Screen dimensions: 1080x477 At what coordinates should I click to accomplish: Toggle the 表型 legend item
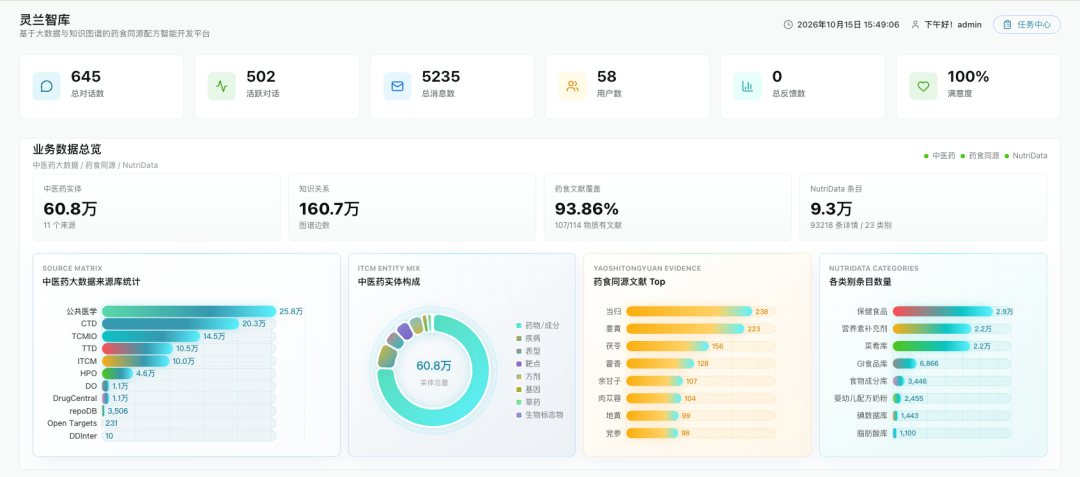point(528,351)
